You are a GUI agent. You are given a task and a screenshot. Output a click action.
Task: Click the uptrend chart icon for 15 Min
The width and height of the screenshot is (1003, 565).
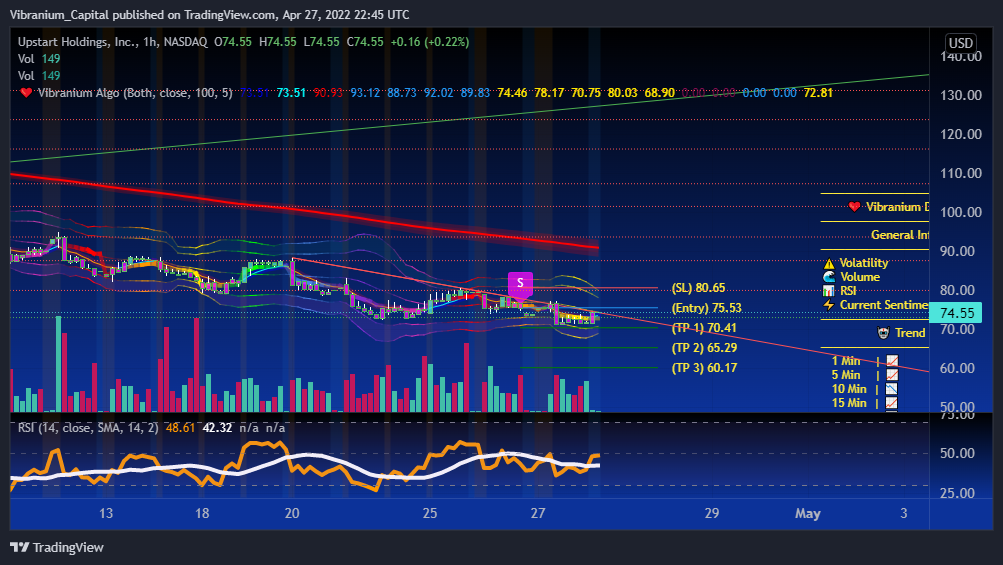click(892, 403)
